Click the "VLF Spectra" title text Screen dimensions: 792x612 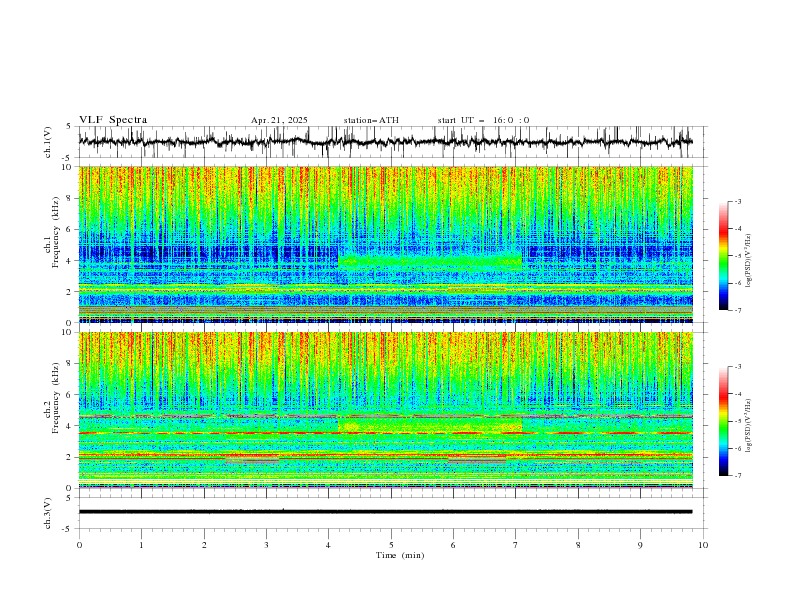pos(113,120)
